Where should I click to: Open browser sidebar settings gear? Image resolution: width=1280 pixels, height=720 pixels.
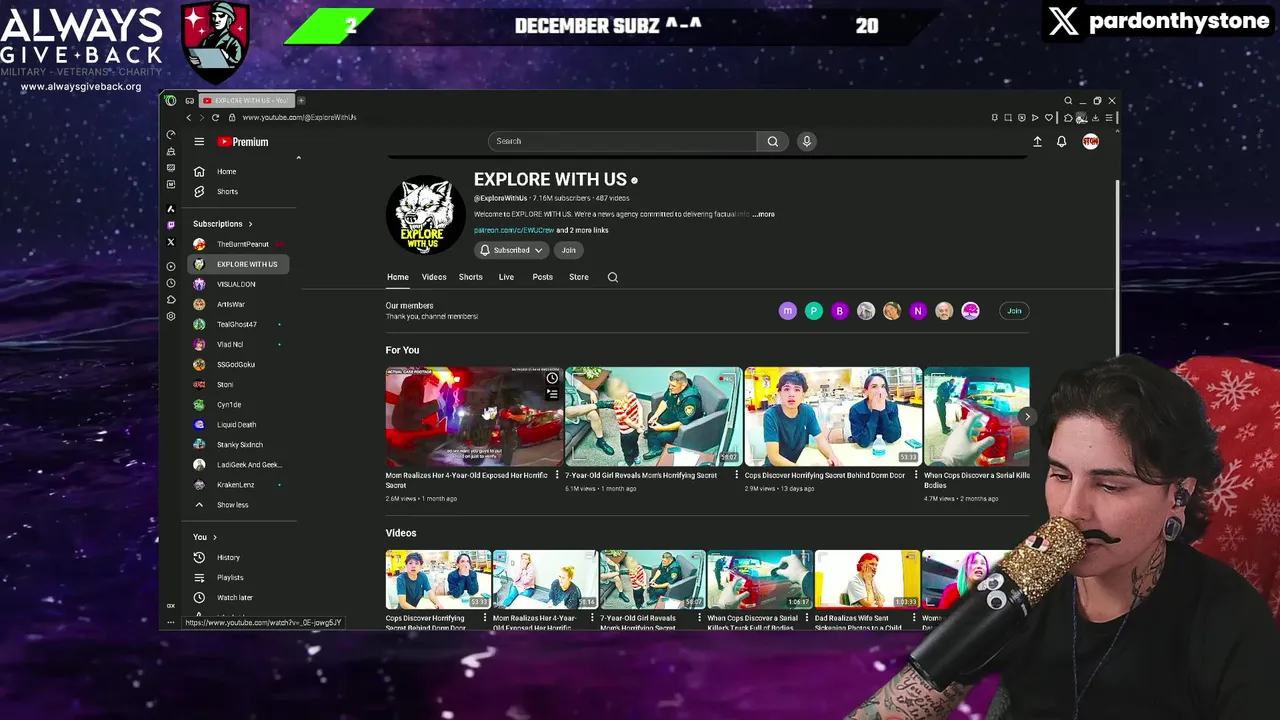(171, 316)
